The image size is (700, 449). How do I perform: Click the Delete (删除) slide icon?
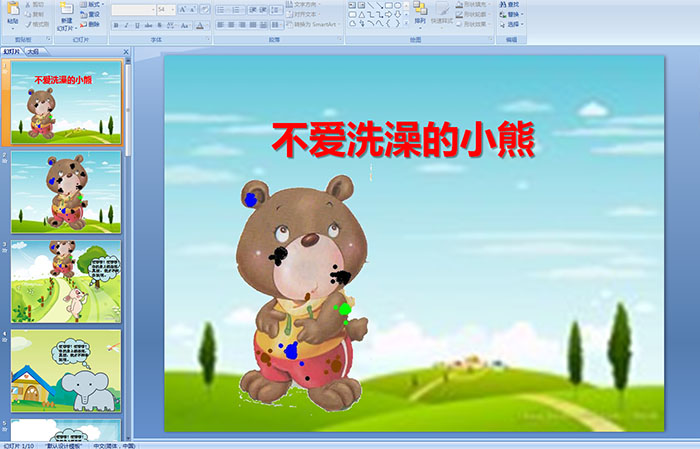(83, 24)
